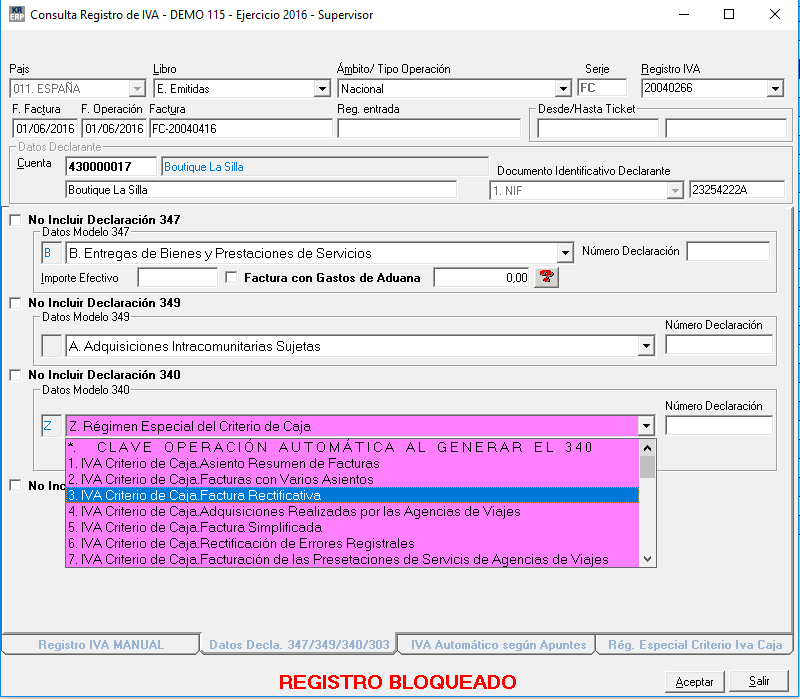
Task: Open the Libro dropdown showing E. Emitidas
Action: click(x=321, y=89)
